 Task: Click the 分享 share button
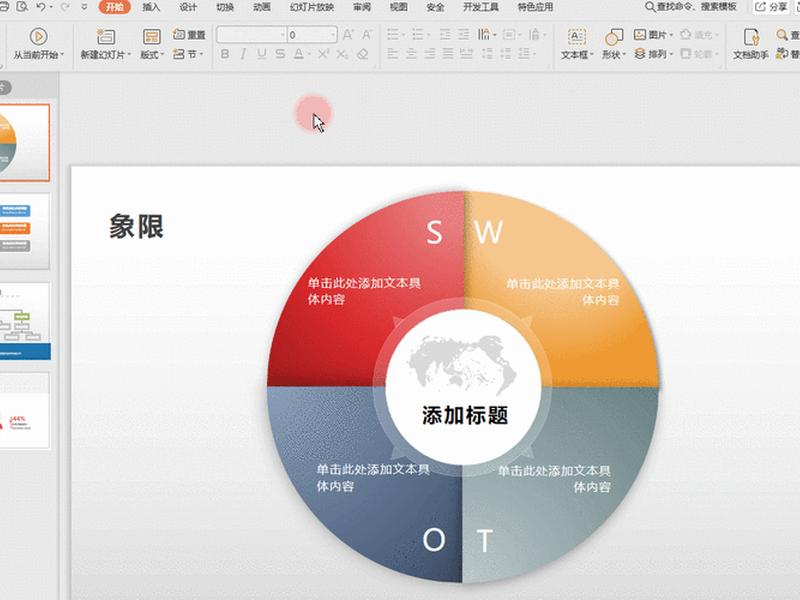(771, 7)
